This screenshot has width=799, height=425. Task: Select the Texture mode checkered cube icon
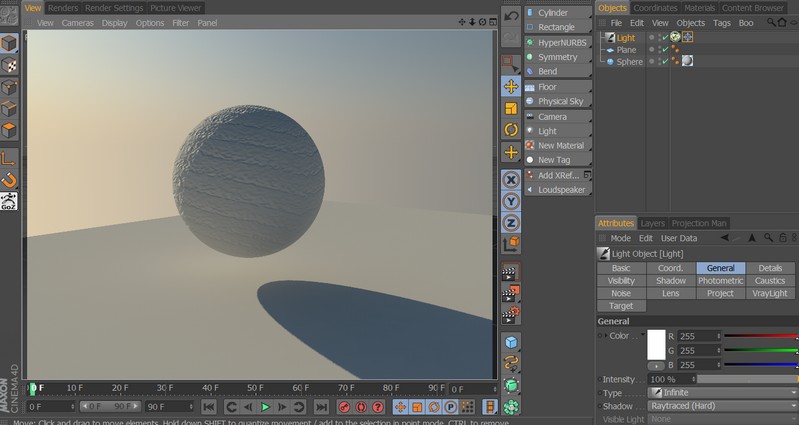9,65
